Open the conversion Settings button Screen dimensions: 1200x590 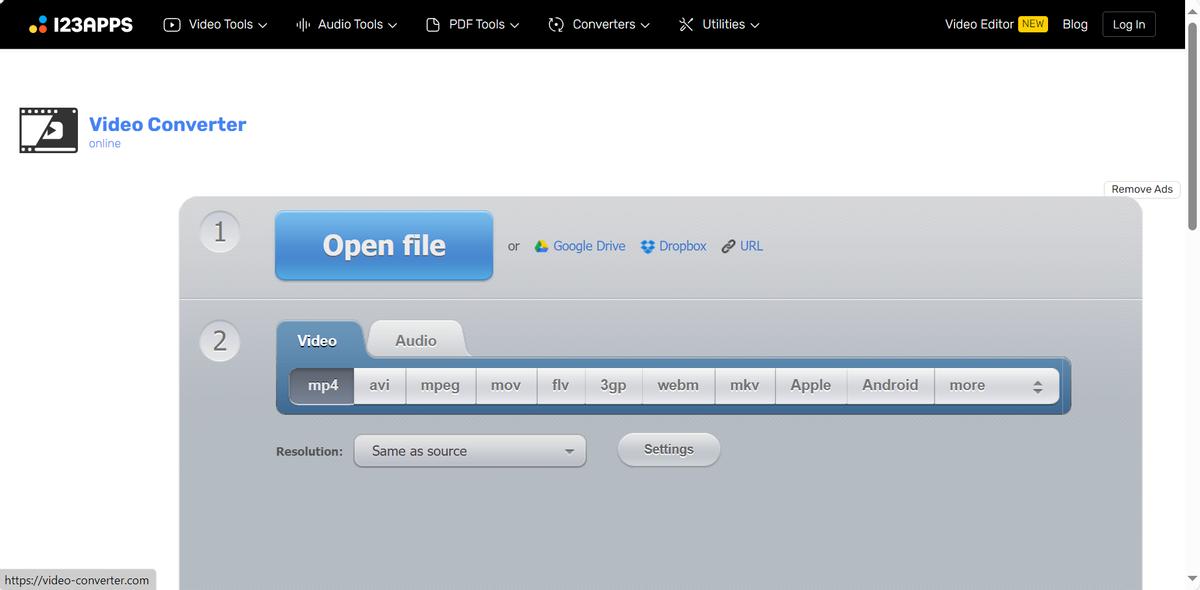(x=668, y=450)
